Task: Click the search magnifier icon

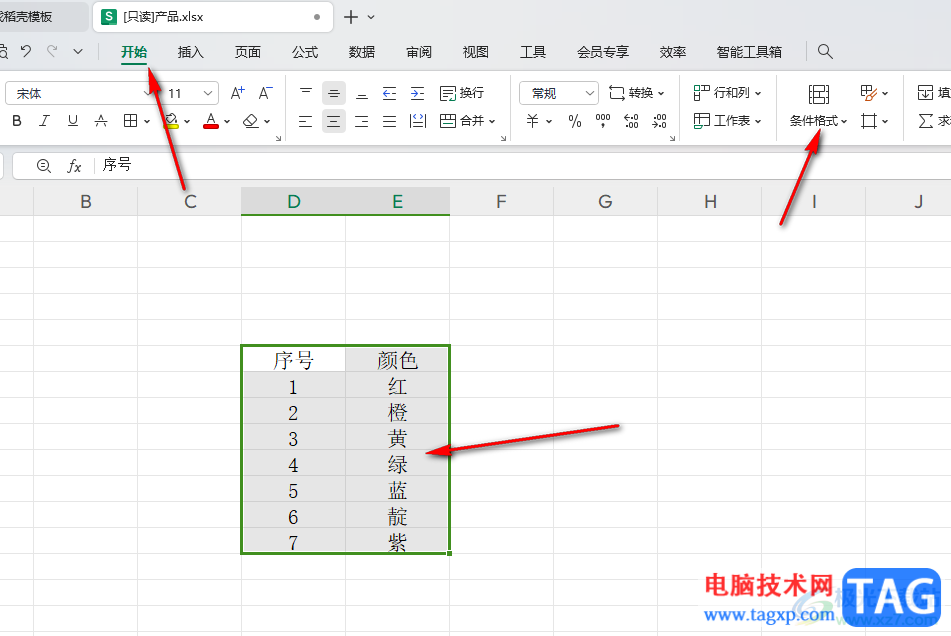Action: [825, 52]
